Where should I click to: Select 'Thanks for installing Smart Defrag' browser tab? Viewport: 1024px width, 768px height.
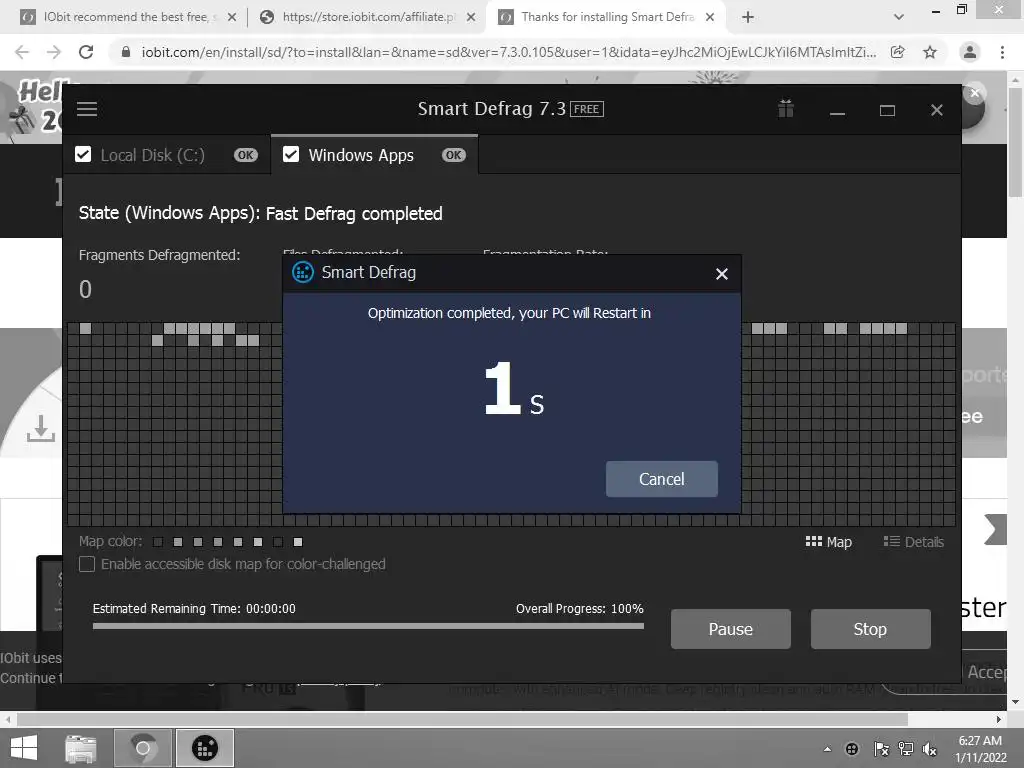607,17
